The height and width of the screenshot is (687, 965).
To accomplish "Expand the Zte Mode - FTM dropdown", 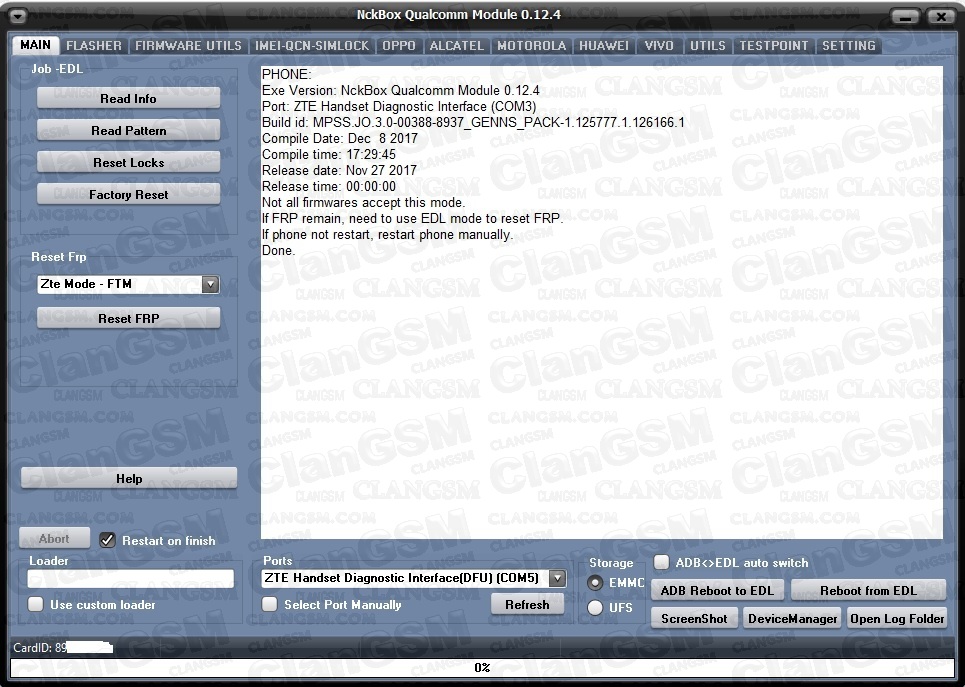I will coord(210,284).
